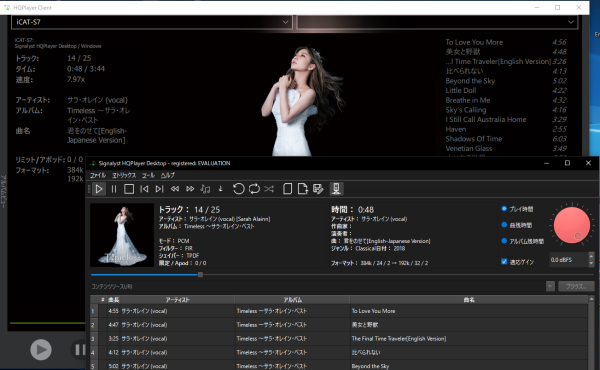This screenshot has width=600, height=370.
Task: Select playlist row 1 To Love You More
Action: point(339,311)
